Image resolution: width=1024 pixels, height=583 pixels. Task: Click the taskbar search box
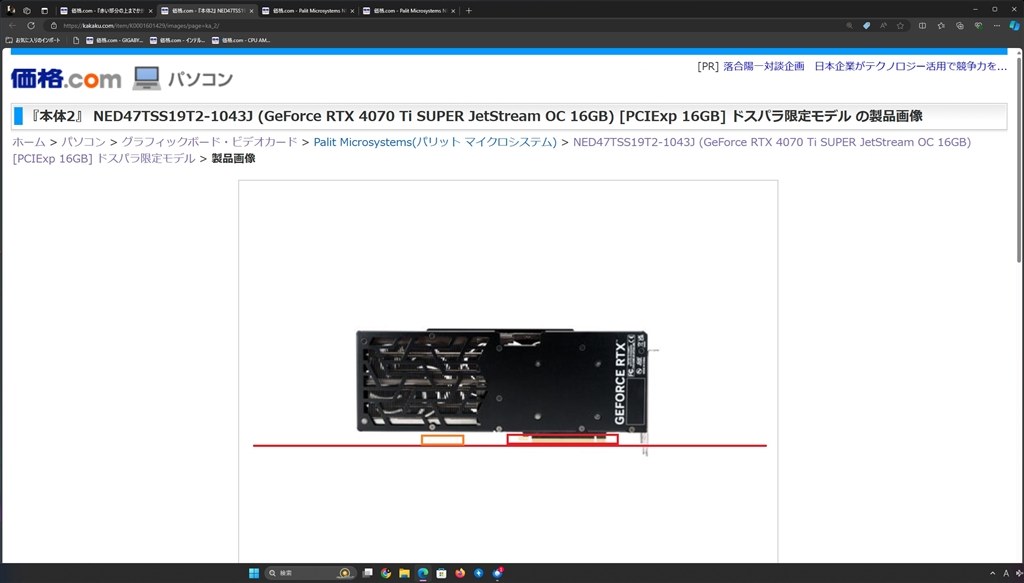310,573
